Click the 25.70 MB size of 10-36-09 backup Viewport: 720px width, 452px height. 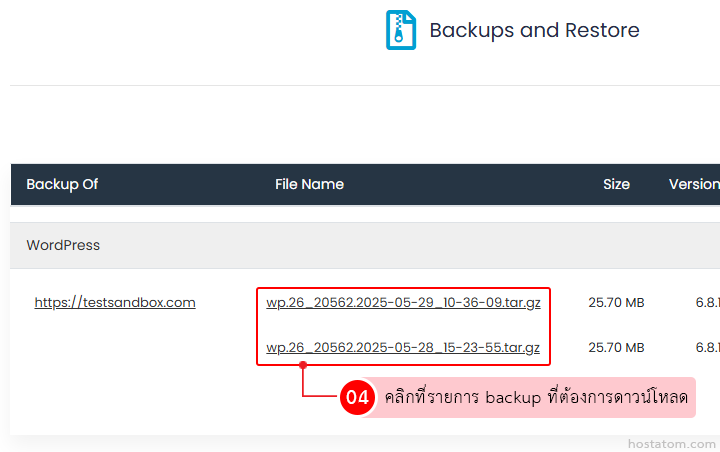click(x=616, y=302)
